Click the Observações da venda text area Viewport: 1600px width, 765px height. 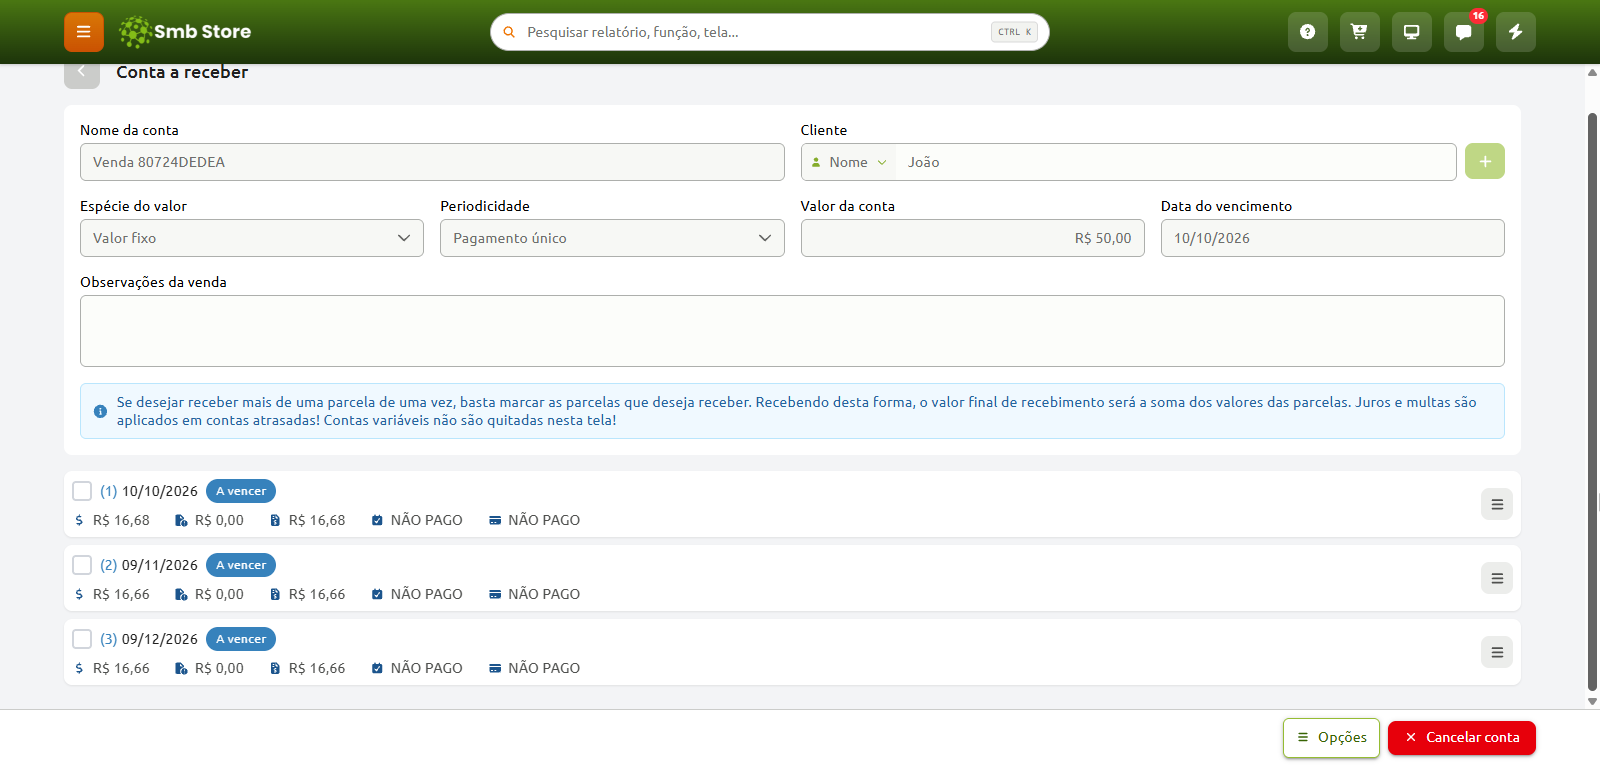pos(792,331)
